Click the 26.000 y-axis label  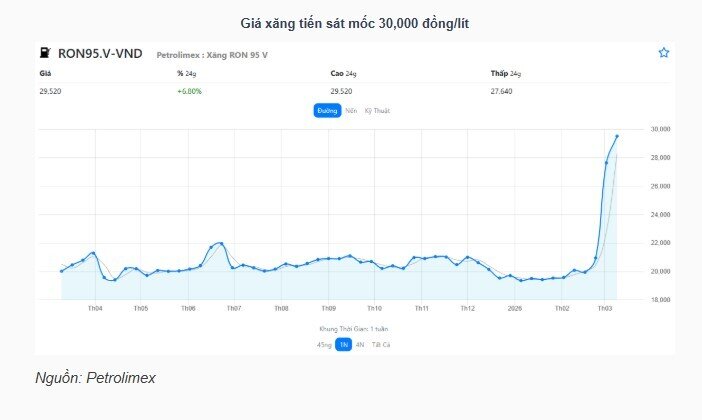(x=660, y=186)
